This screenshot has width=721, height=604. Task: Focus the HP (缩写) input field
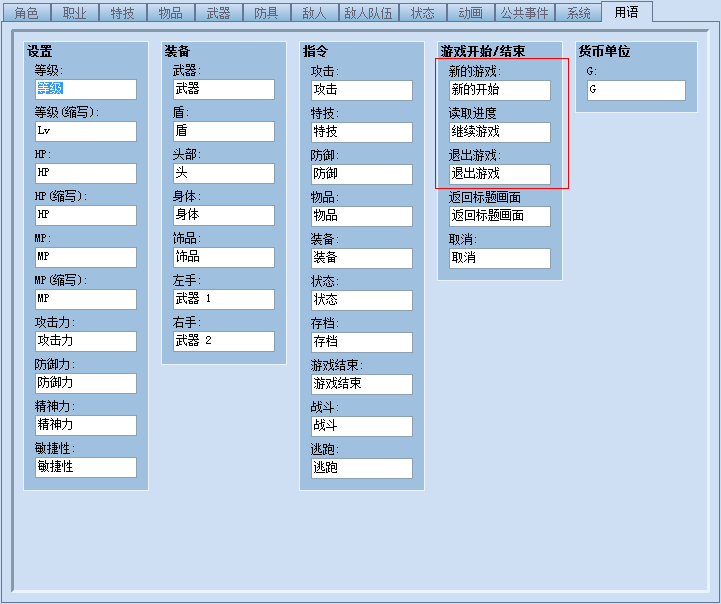[x=86, y=215]
